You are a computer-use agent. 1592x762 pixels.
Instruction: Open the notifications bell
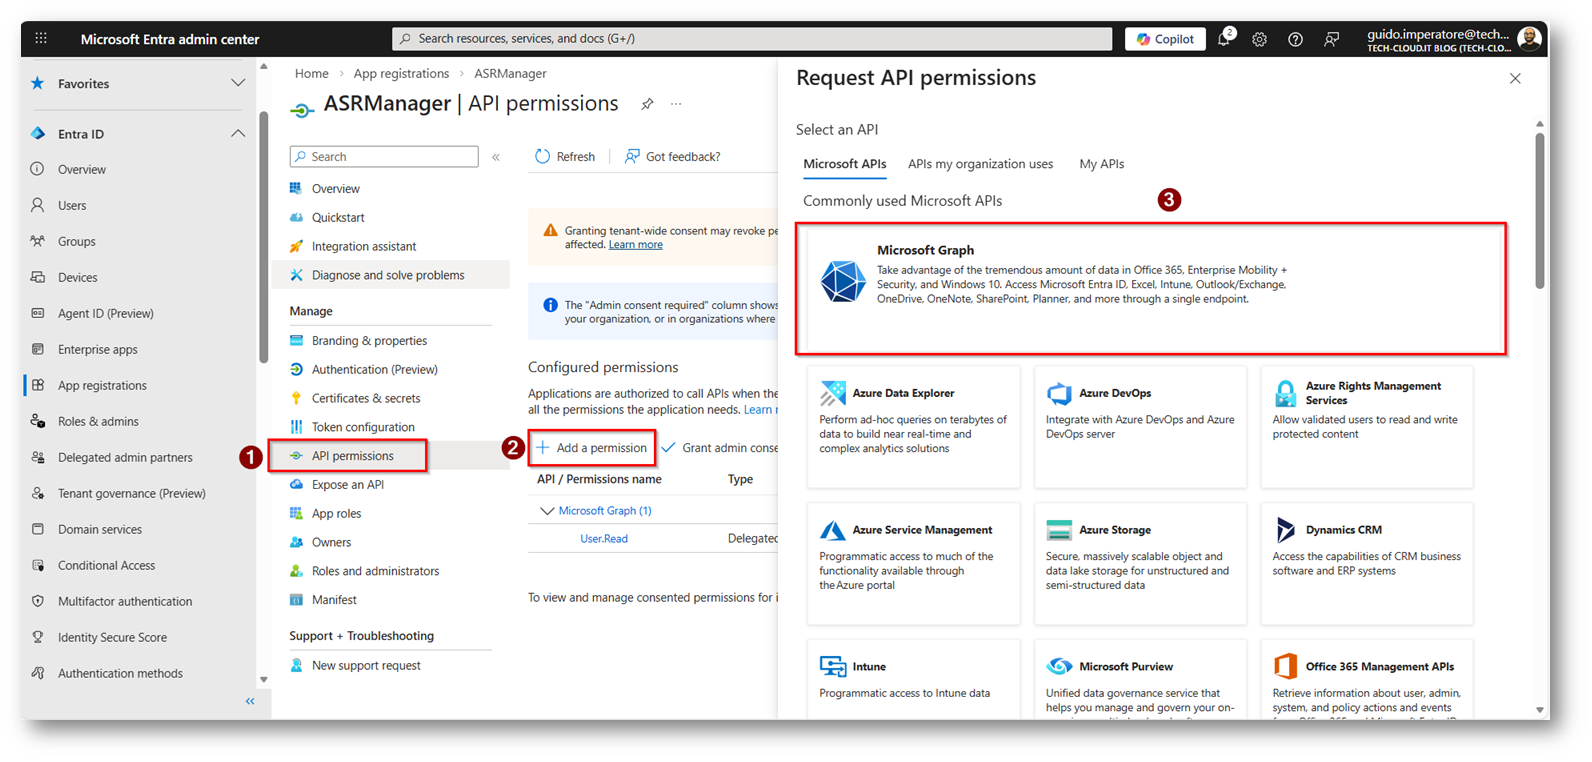coord(1224,39)
